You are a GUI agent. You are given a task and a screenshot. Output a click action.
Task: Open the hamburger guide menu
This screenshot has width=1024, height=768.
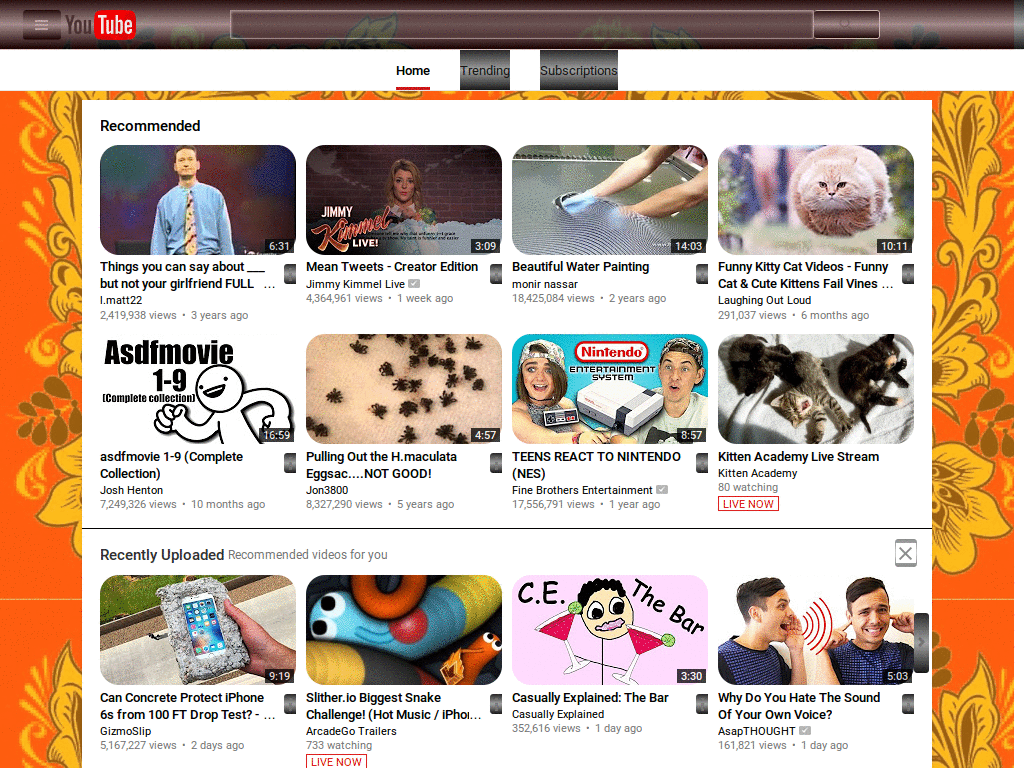(41, 25)
